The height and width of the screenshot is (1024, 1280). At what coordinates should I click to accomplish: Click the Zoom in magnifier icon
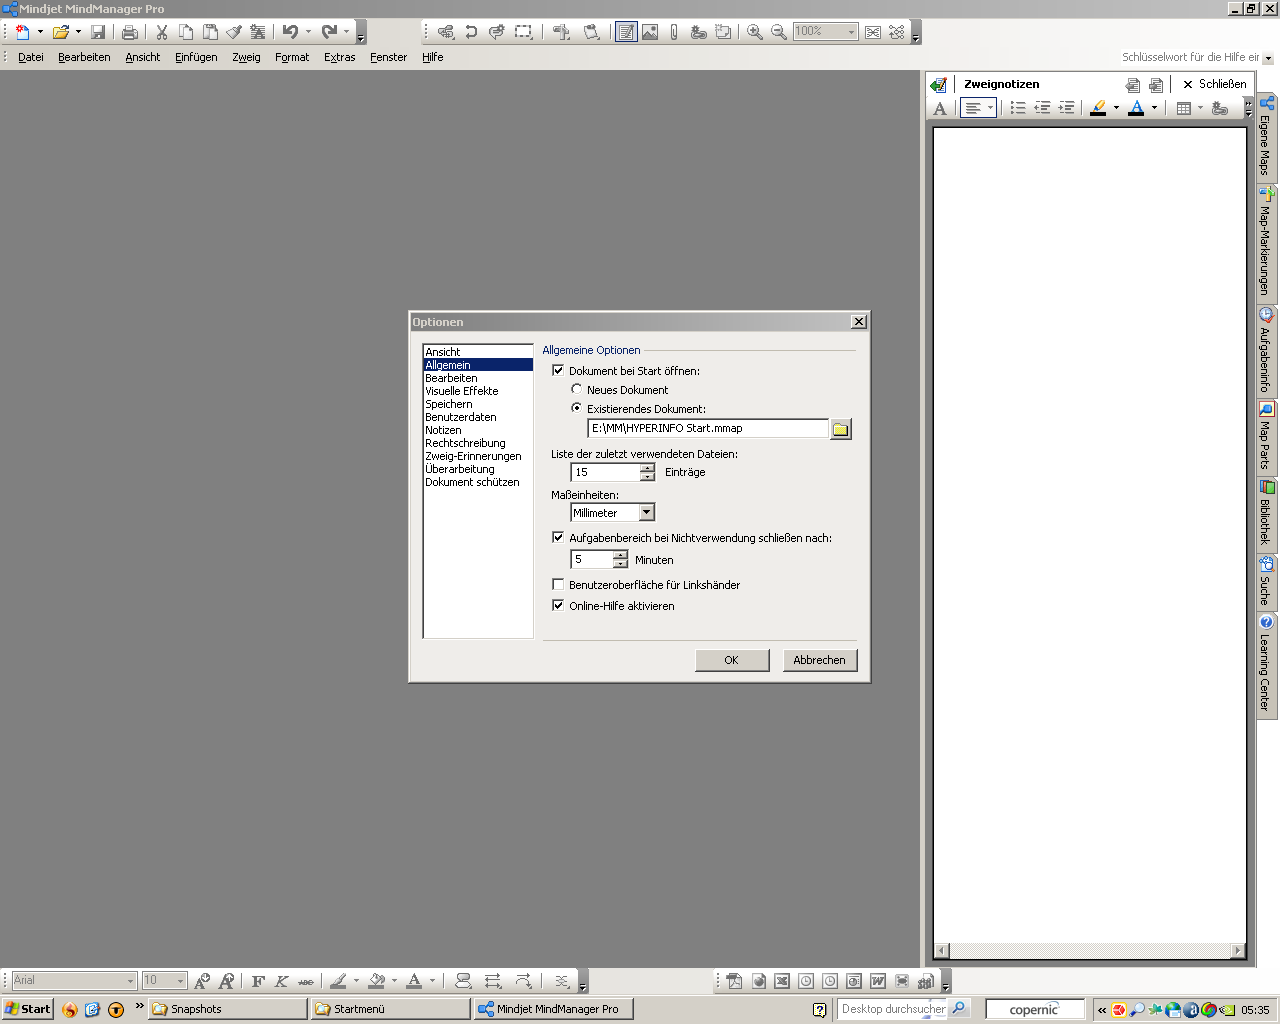click(755, 32)
